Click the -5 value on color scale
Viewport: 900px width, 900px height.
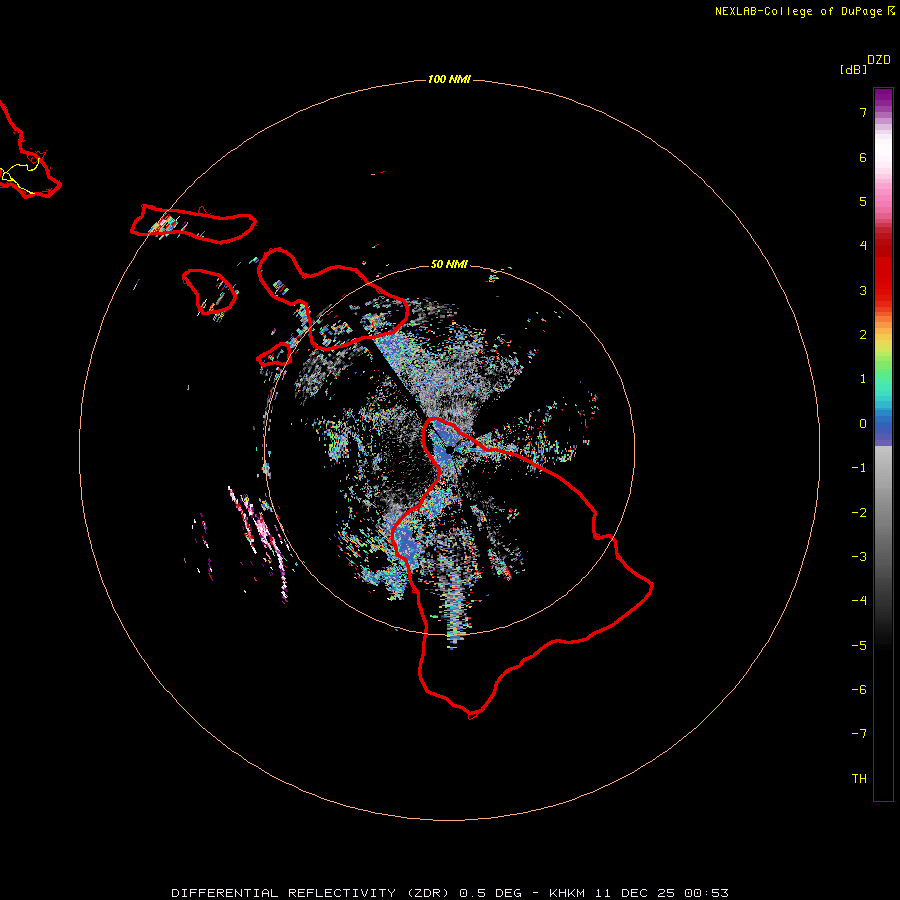(859, 646)
